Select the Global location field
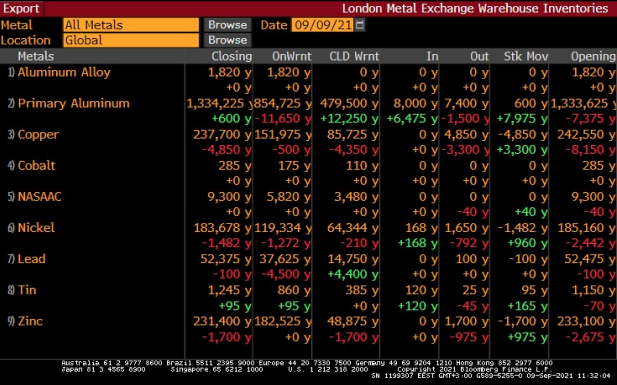This screenshot has width=617, height=385. (x=131, y=40)
